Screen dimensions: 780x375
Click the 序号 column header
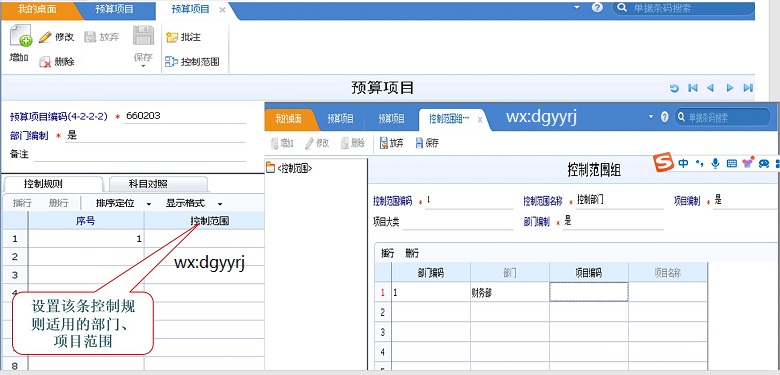(86, 221)
